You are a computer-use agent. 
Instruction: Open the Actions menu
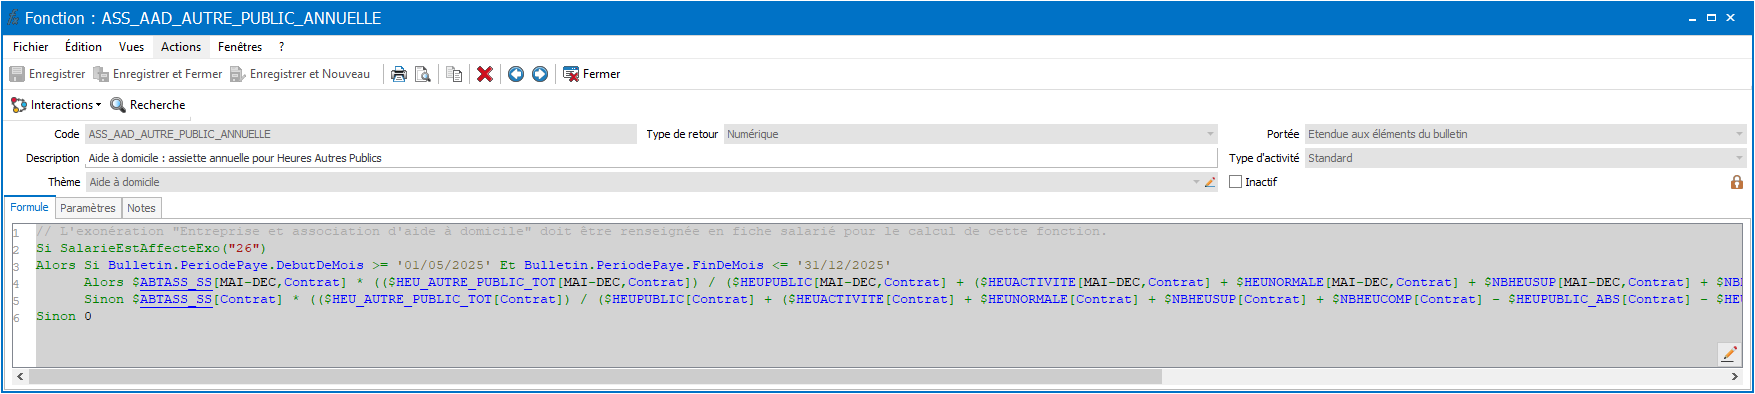(x=181, y=47)
